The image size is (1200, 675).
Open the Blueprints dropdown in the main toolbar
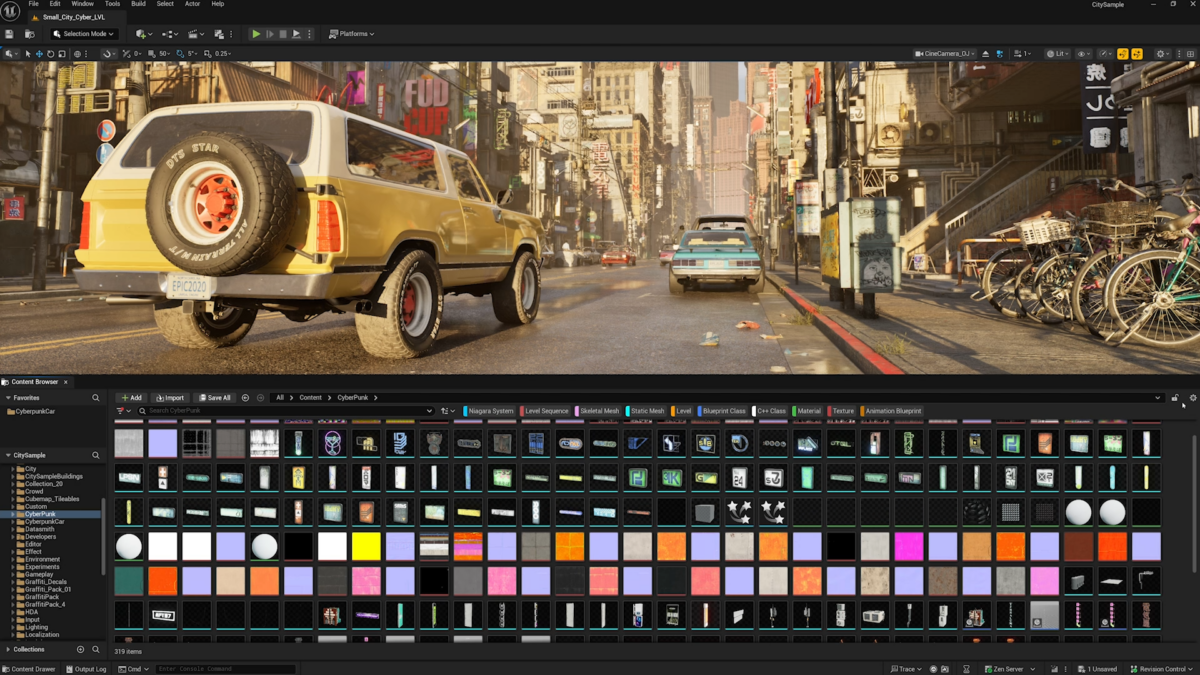pos(170,34)
